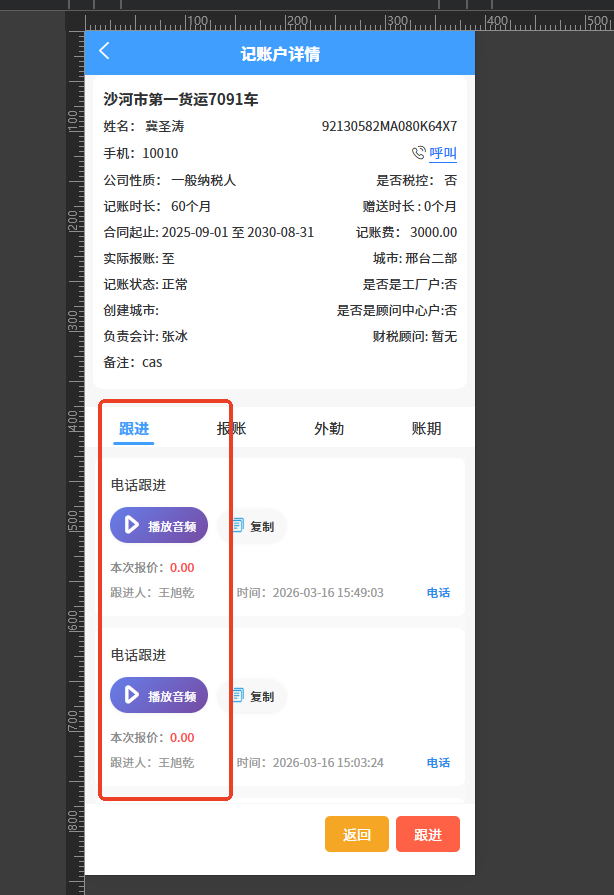Click the timestamp 2026-03-16 15:49:03
The image size is (614, 895).
pyautogui.click(x=328, y=592)
